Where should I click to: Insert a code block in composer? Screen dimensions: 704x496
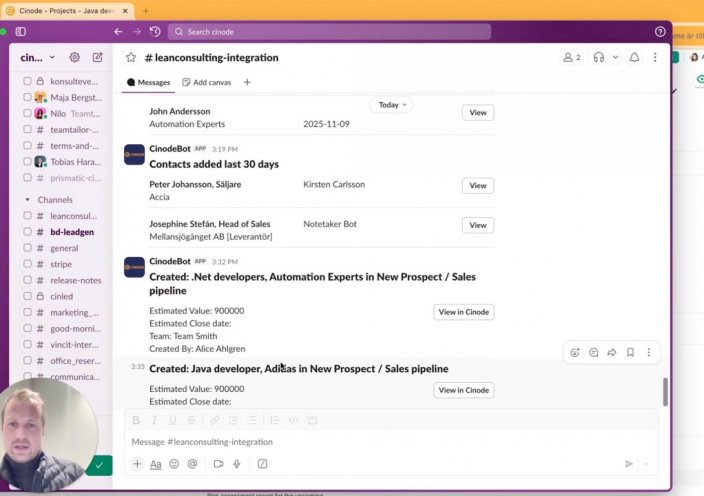click(x=312, y=420)
